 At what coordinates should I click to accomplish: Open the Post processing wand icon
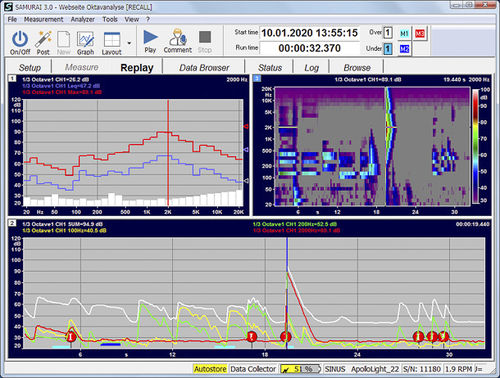pyautogui.click(x=43, y=39)
